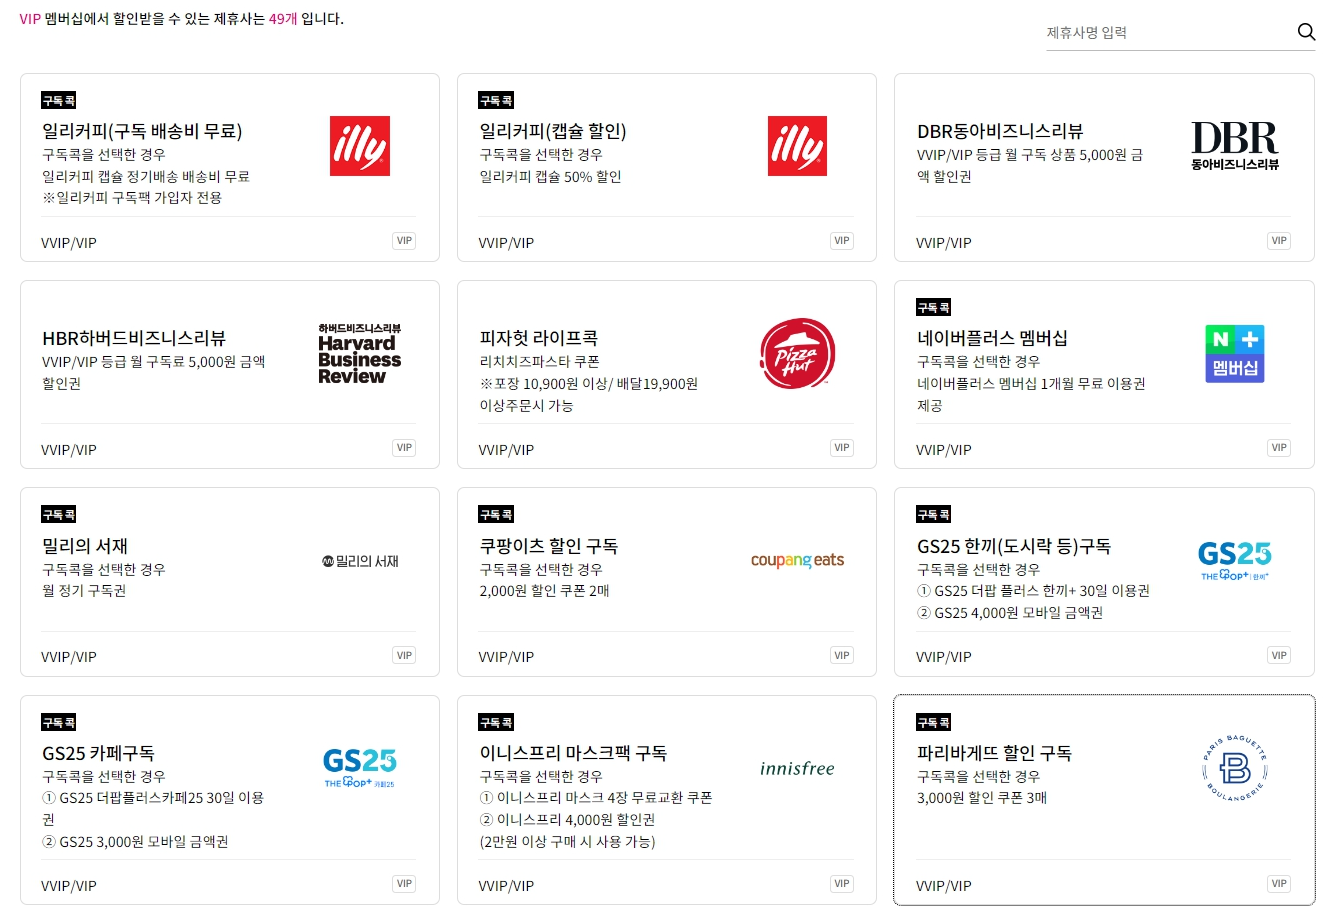1336x912 pixels.
Task: Click 구독콕 tag on 일리커피(캡슐 할인) card
Action: tap(496, 100)
